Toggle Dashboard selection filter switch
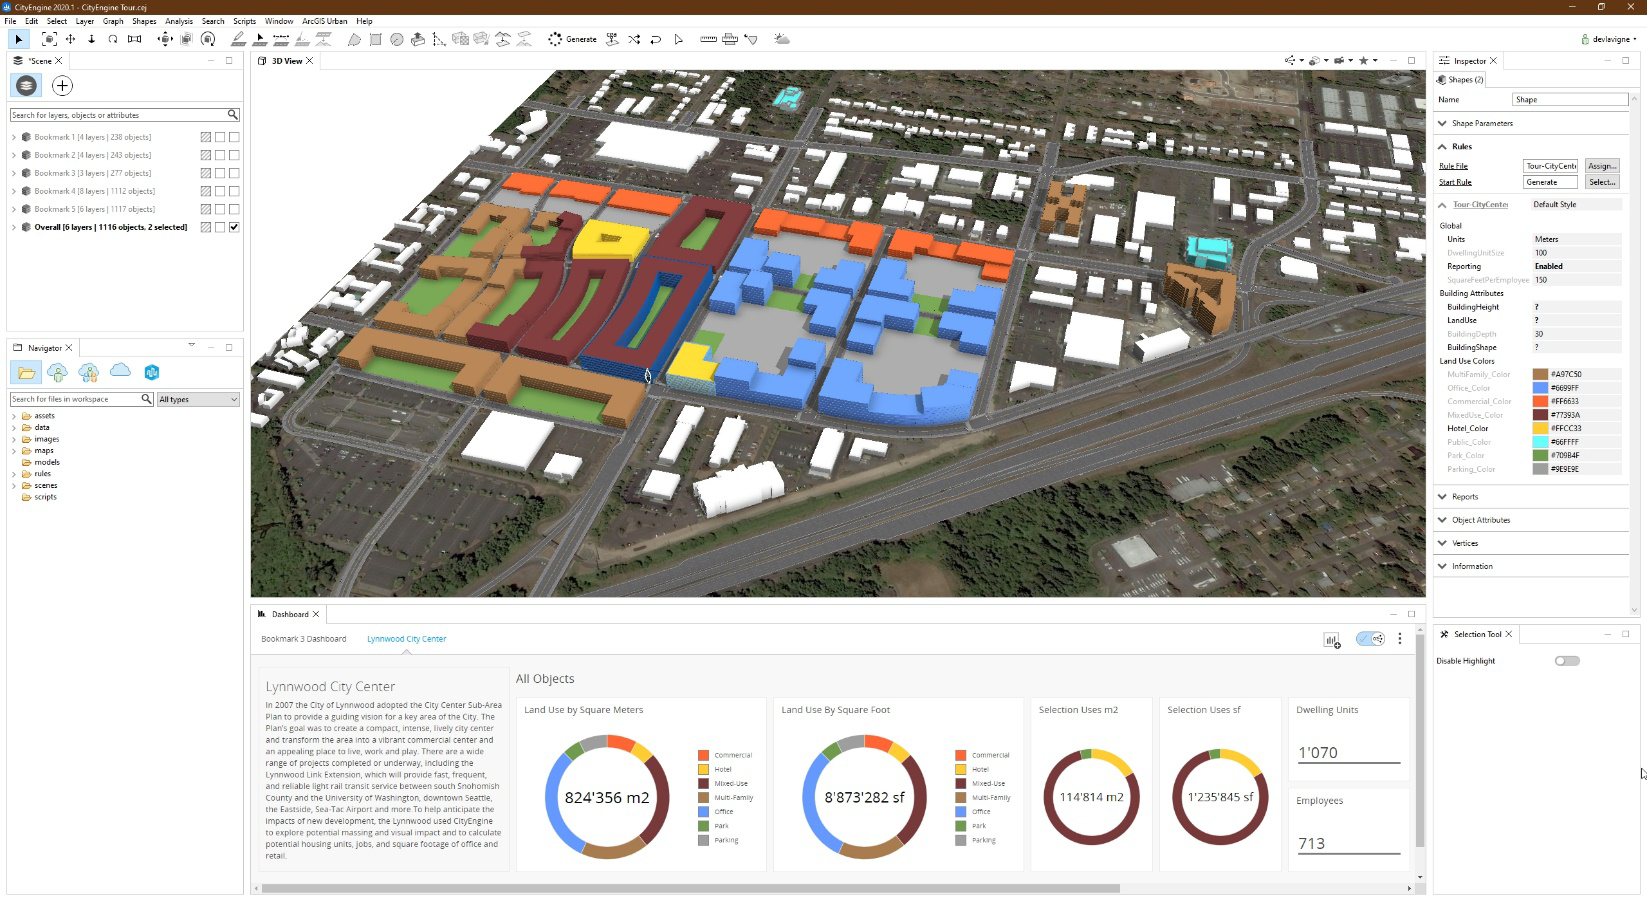1647x901 pixels. tap(1370, 639)
